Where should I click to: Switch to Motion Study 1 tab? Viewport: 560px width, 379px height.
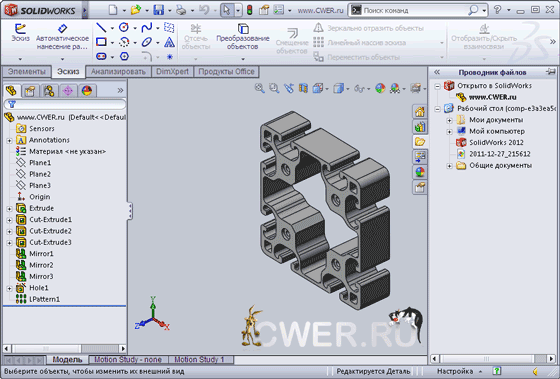click(x=199, y=359)
